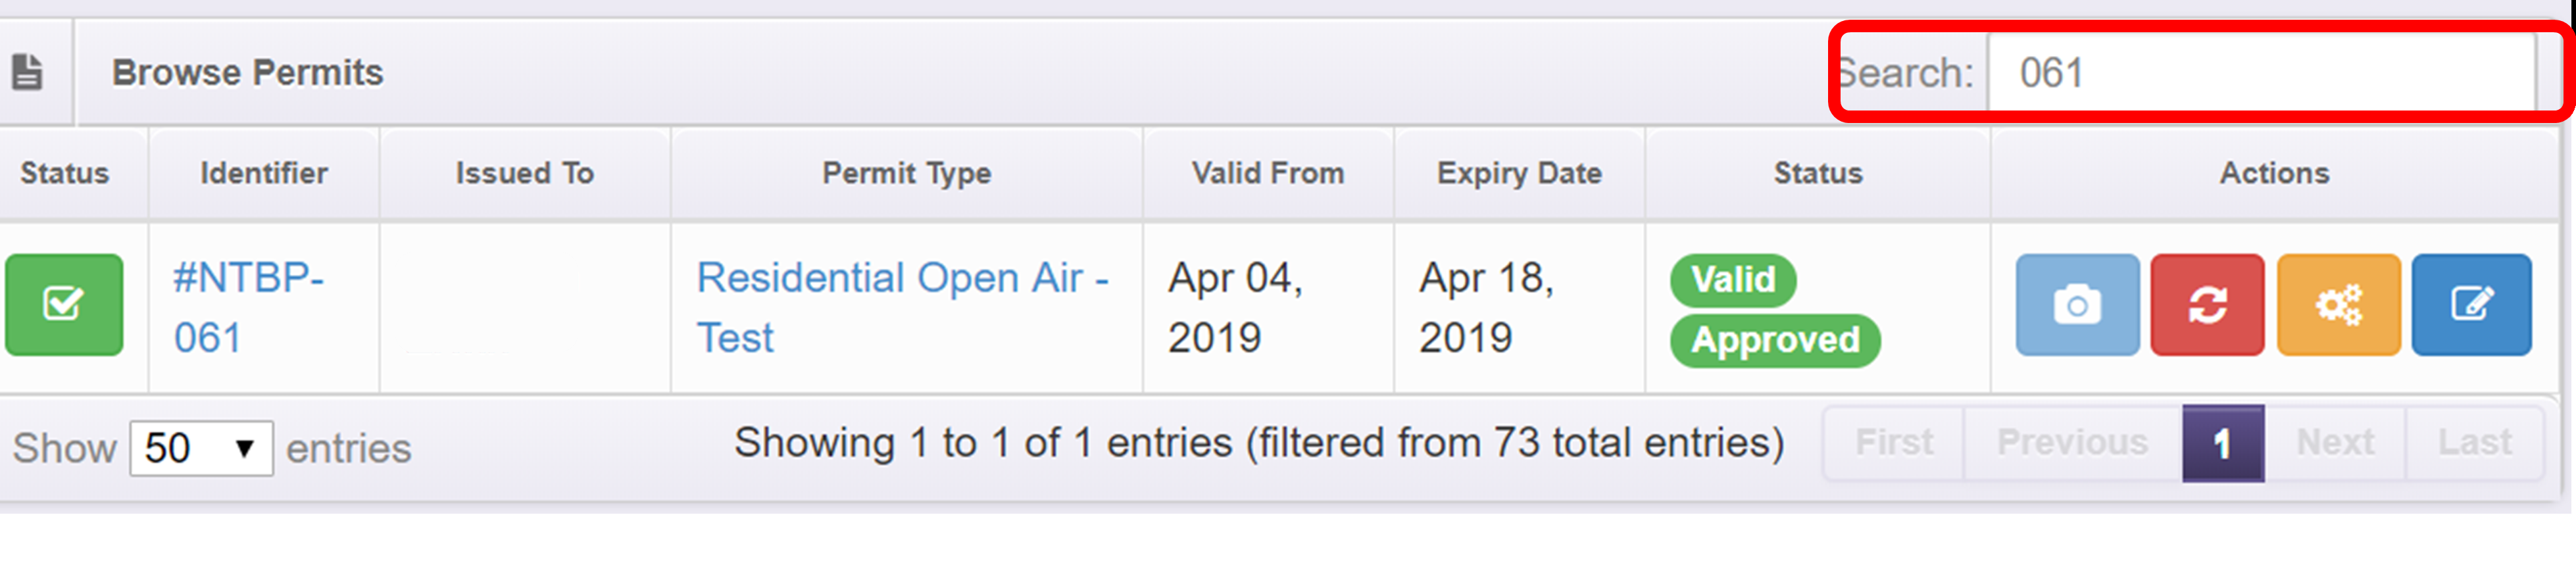This screenshot has width=2576, height=565.
Task: Go to the First page
Action: (x=1894, y=442)
